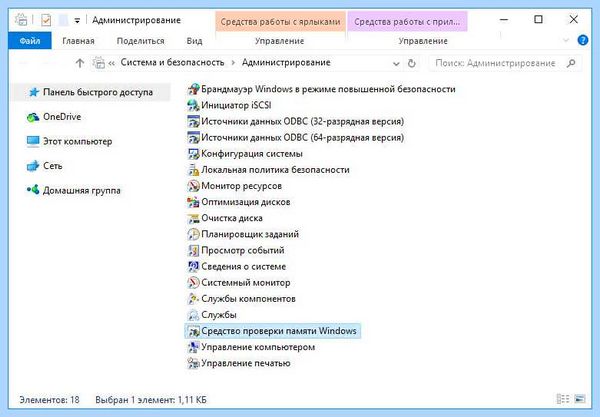
Task: Select the text Управление печатью
Action: coord(246,363)
